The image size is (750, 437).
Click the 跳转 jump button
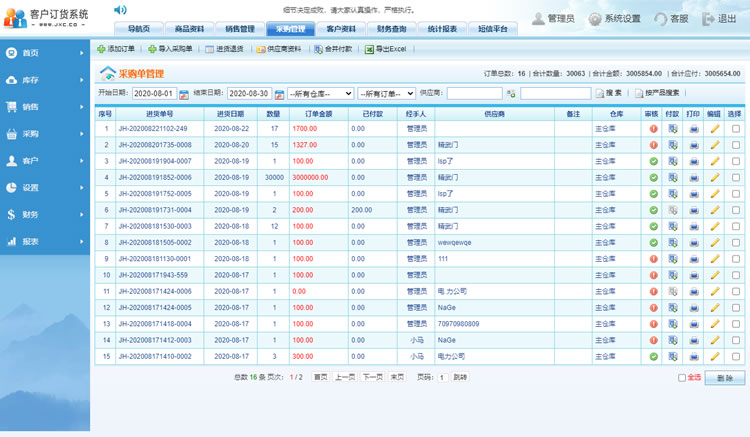coord(460,377)
